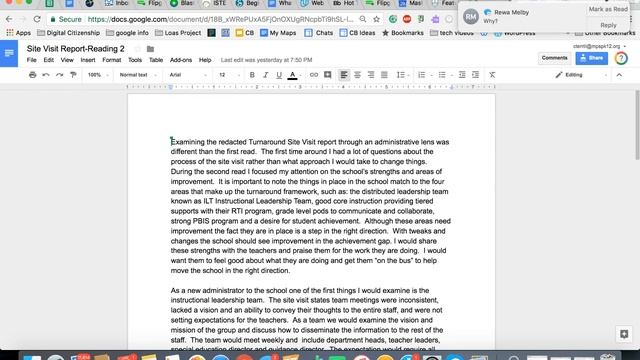Open the Apps bookmarks shortcut
Viewport: 640px width, 360px height.
(18, 33)
